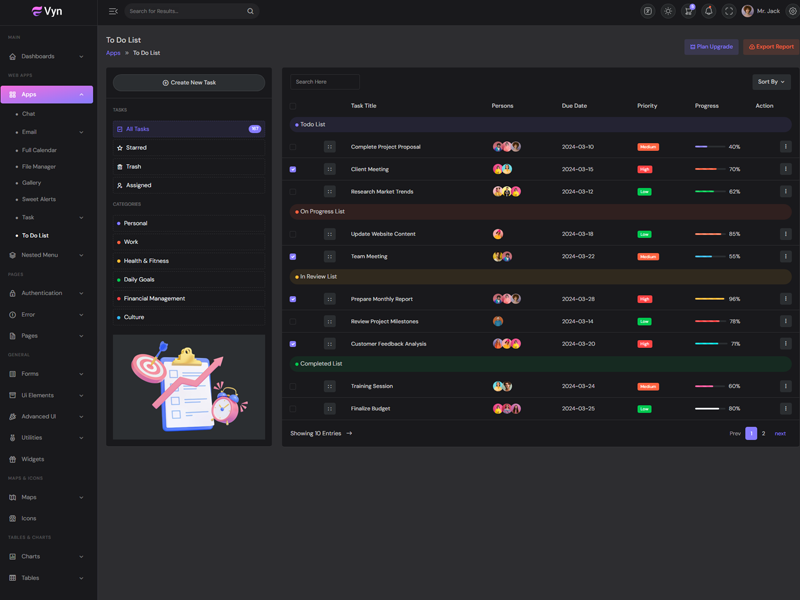This screenshot has height=600, width=800.
Task: Collapse sidebar with the hamburger icon
Action: click(x=113, y=11)
